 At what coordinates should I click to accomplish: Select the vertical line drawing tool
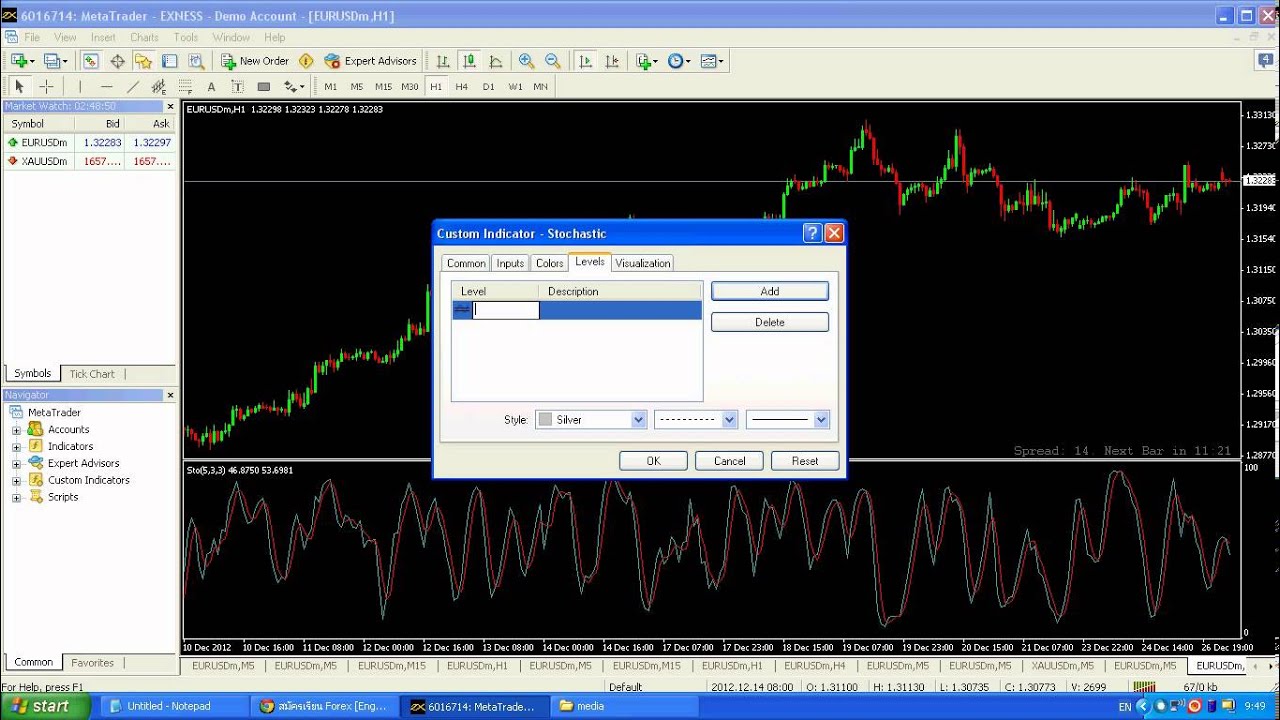pyautogui.click(x=79, y=87)
